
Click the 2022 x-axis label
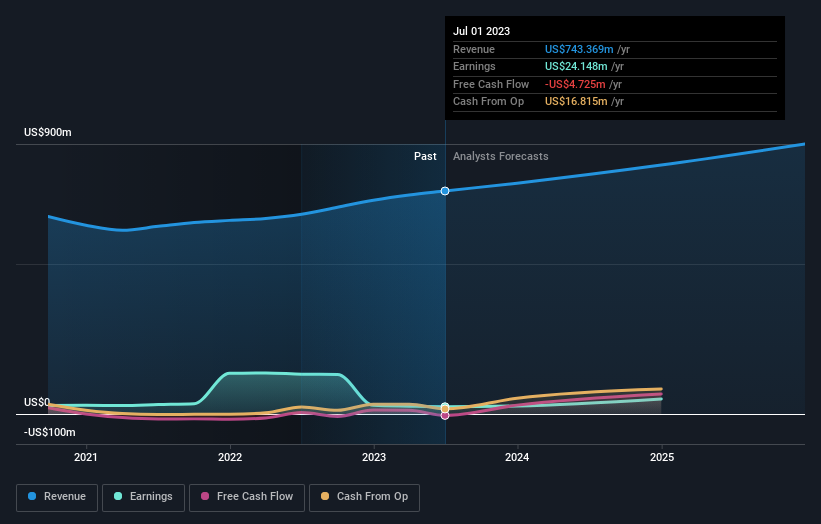[230, 458]
